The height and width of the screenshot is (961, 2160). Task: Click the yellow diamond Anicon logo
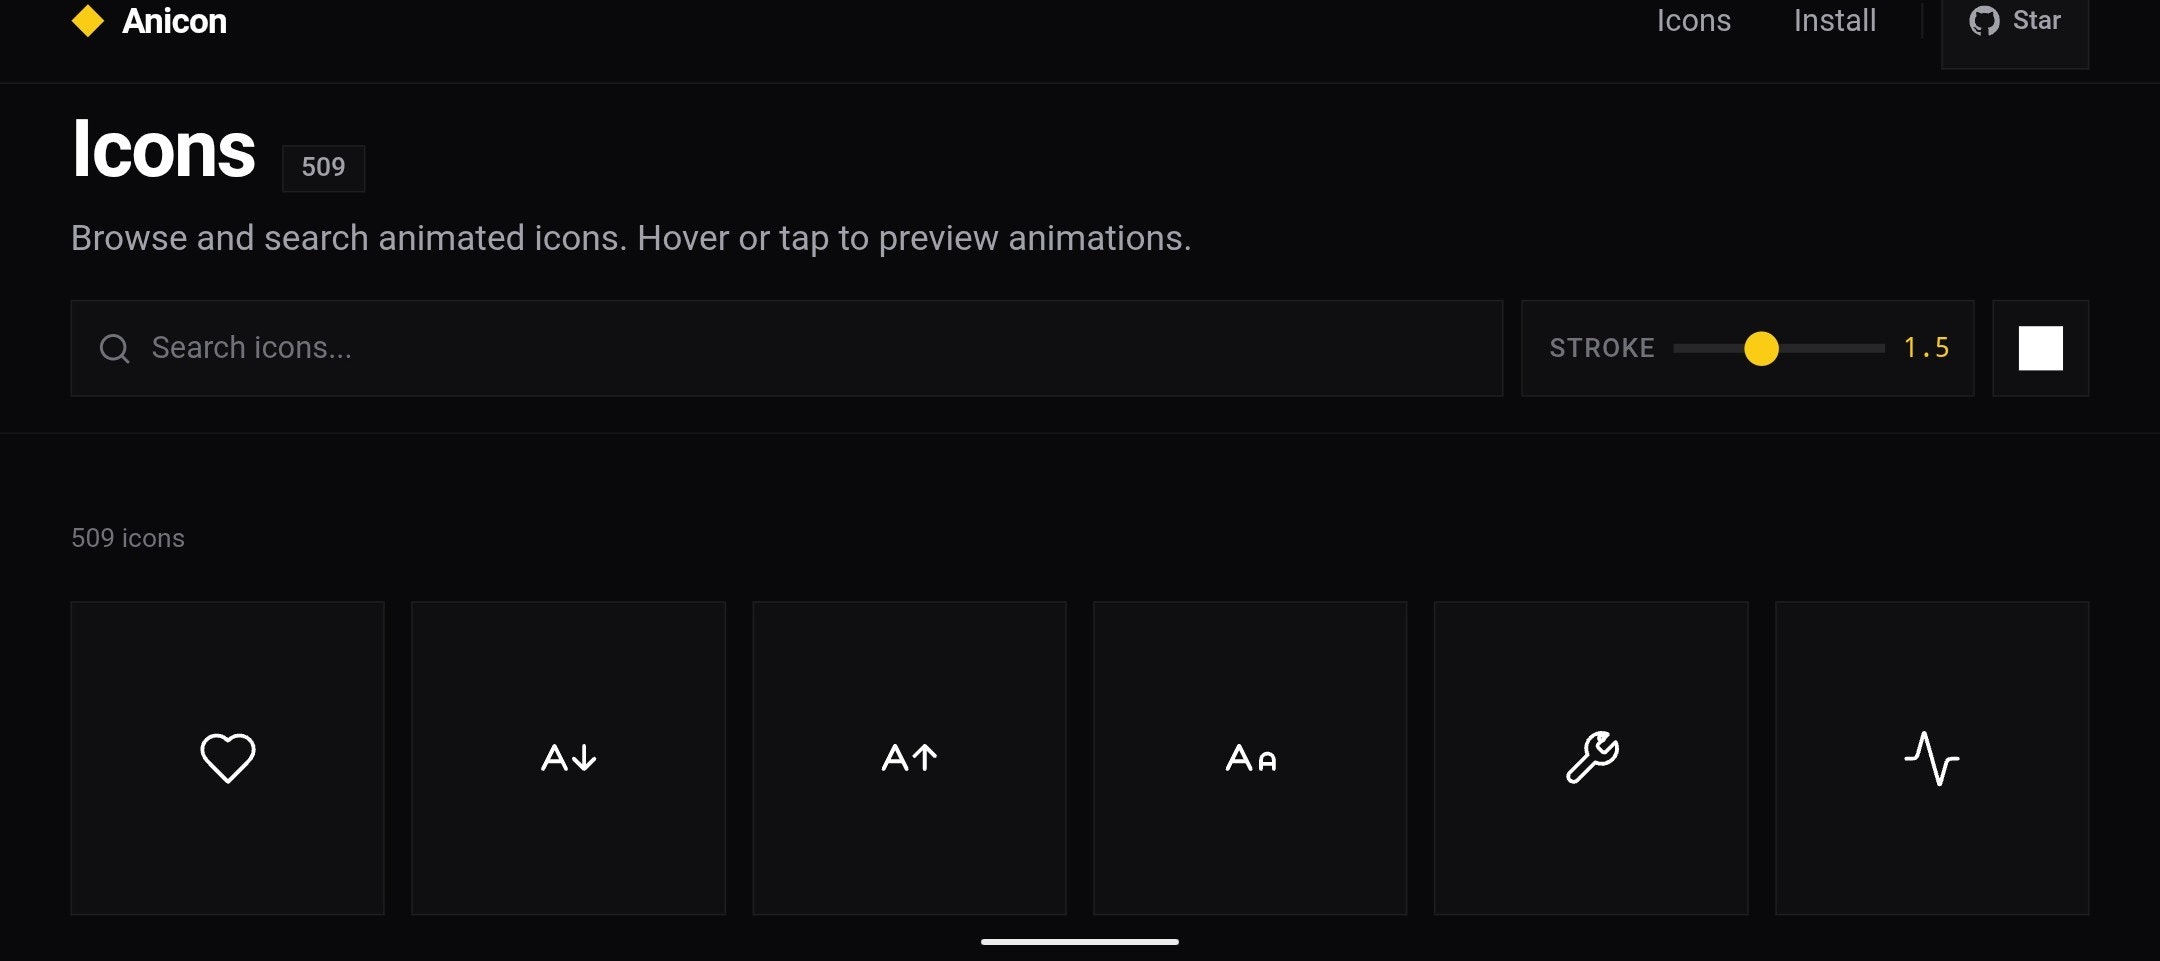[88, 21]
